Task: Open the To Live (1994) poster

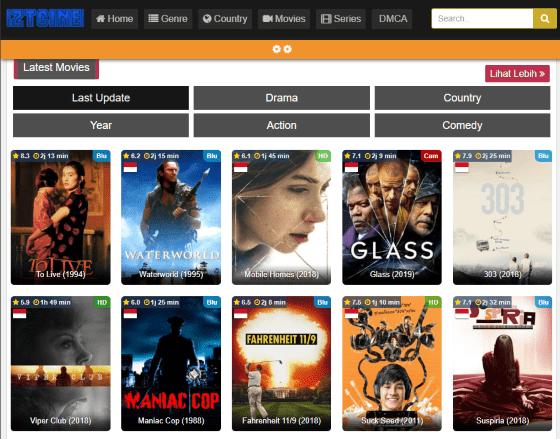Action: (x=61, y=217)
